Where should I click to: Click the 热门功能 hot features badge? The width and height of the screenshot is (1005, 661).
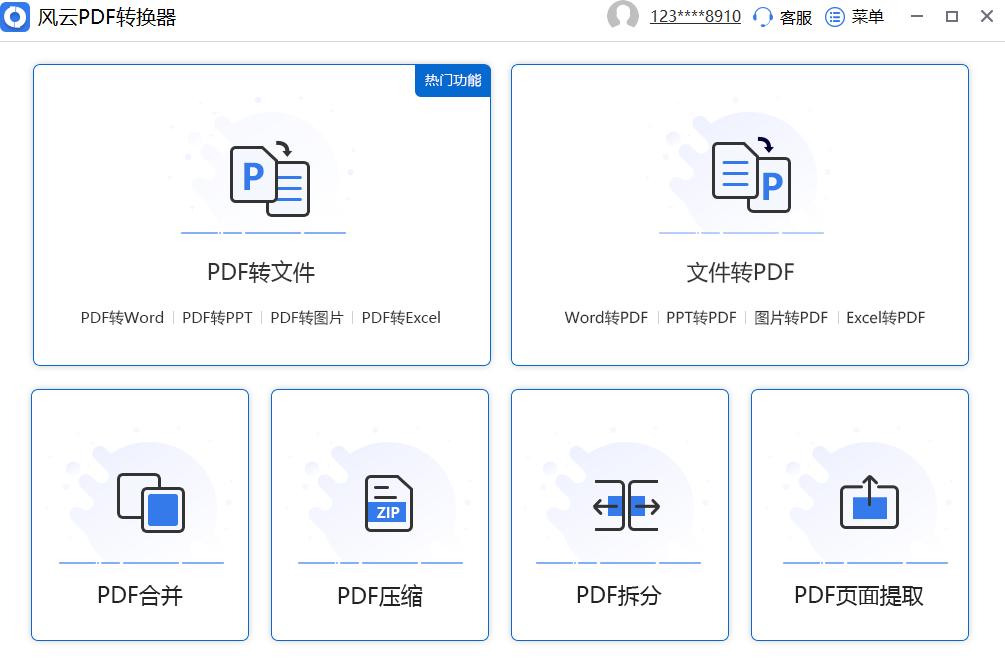pos(452,81)
